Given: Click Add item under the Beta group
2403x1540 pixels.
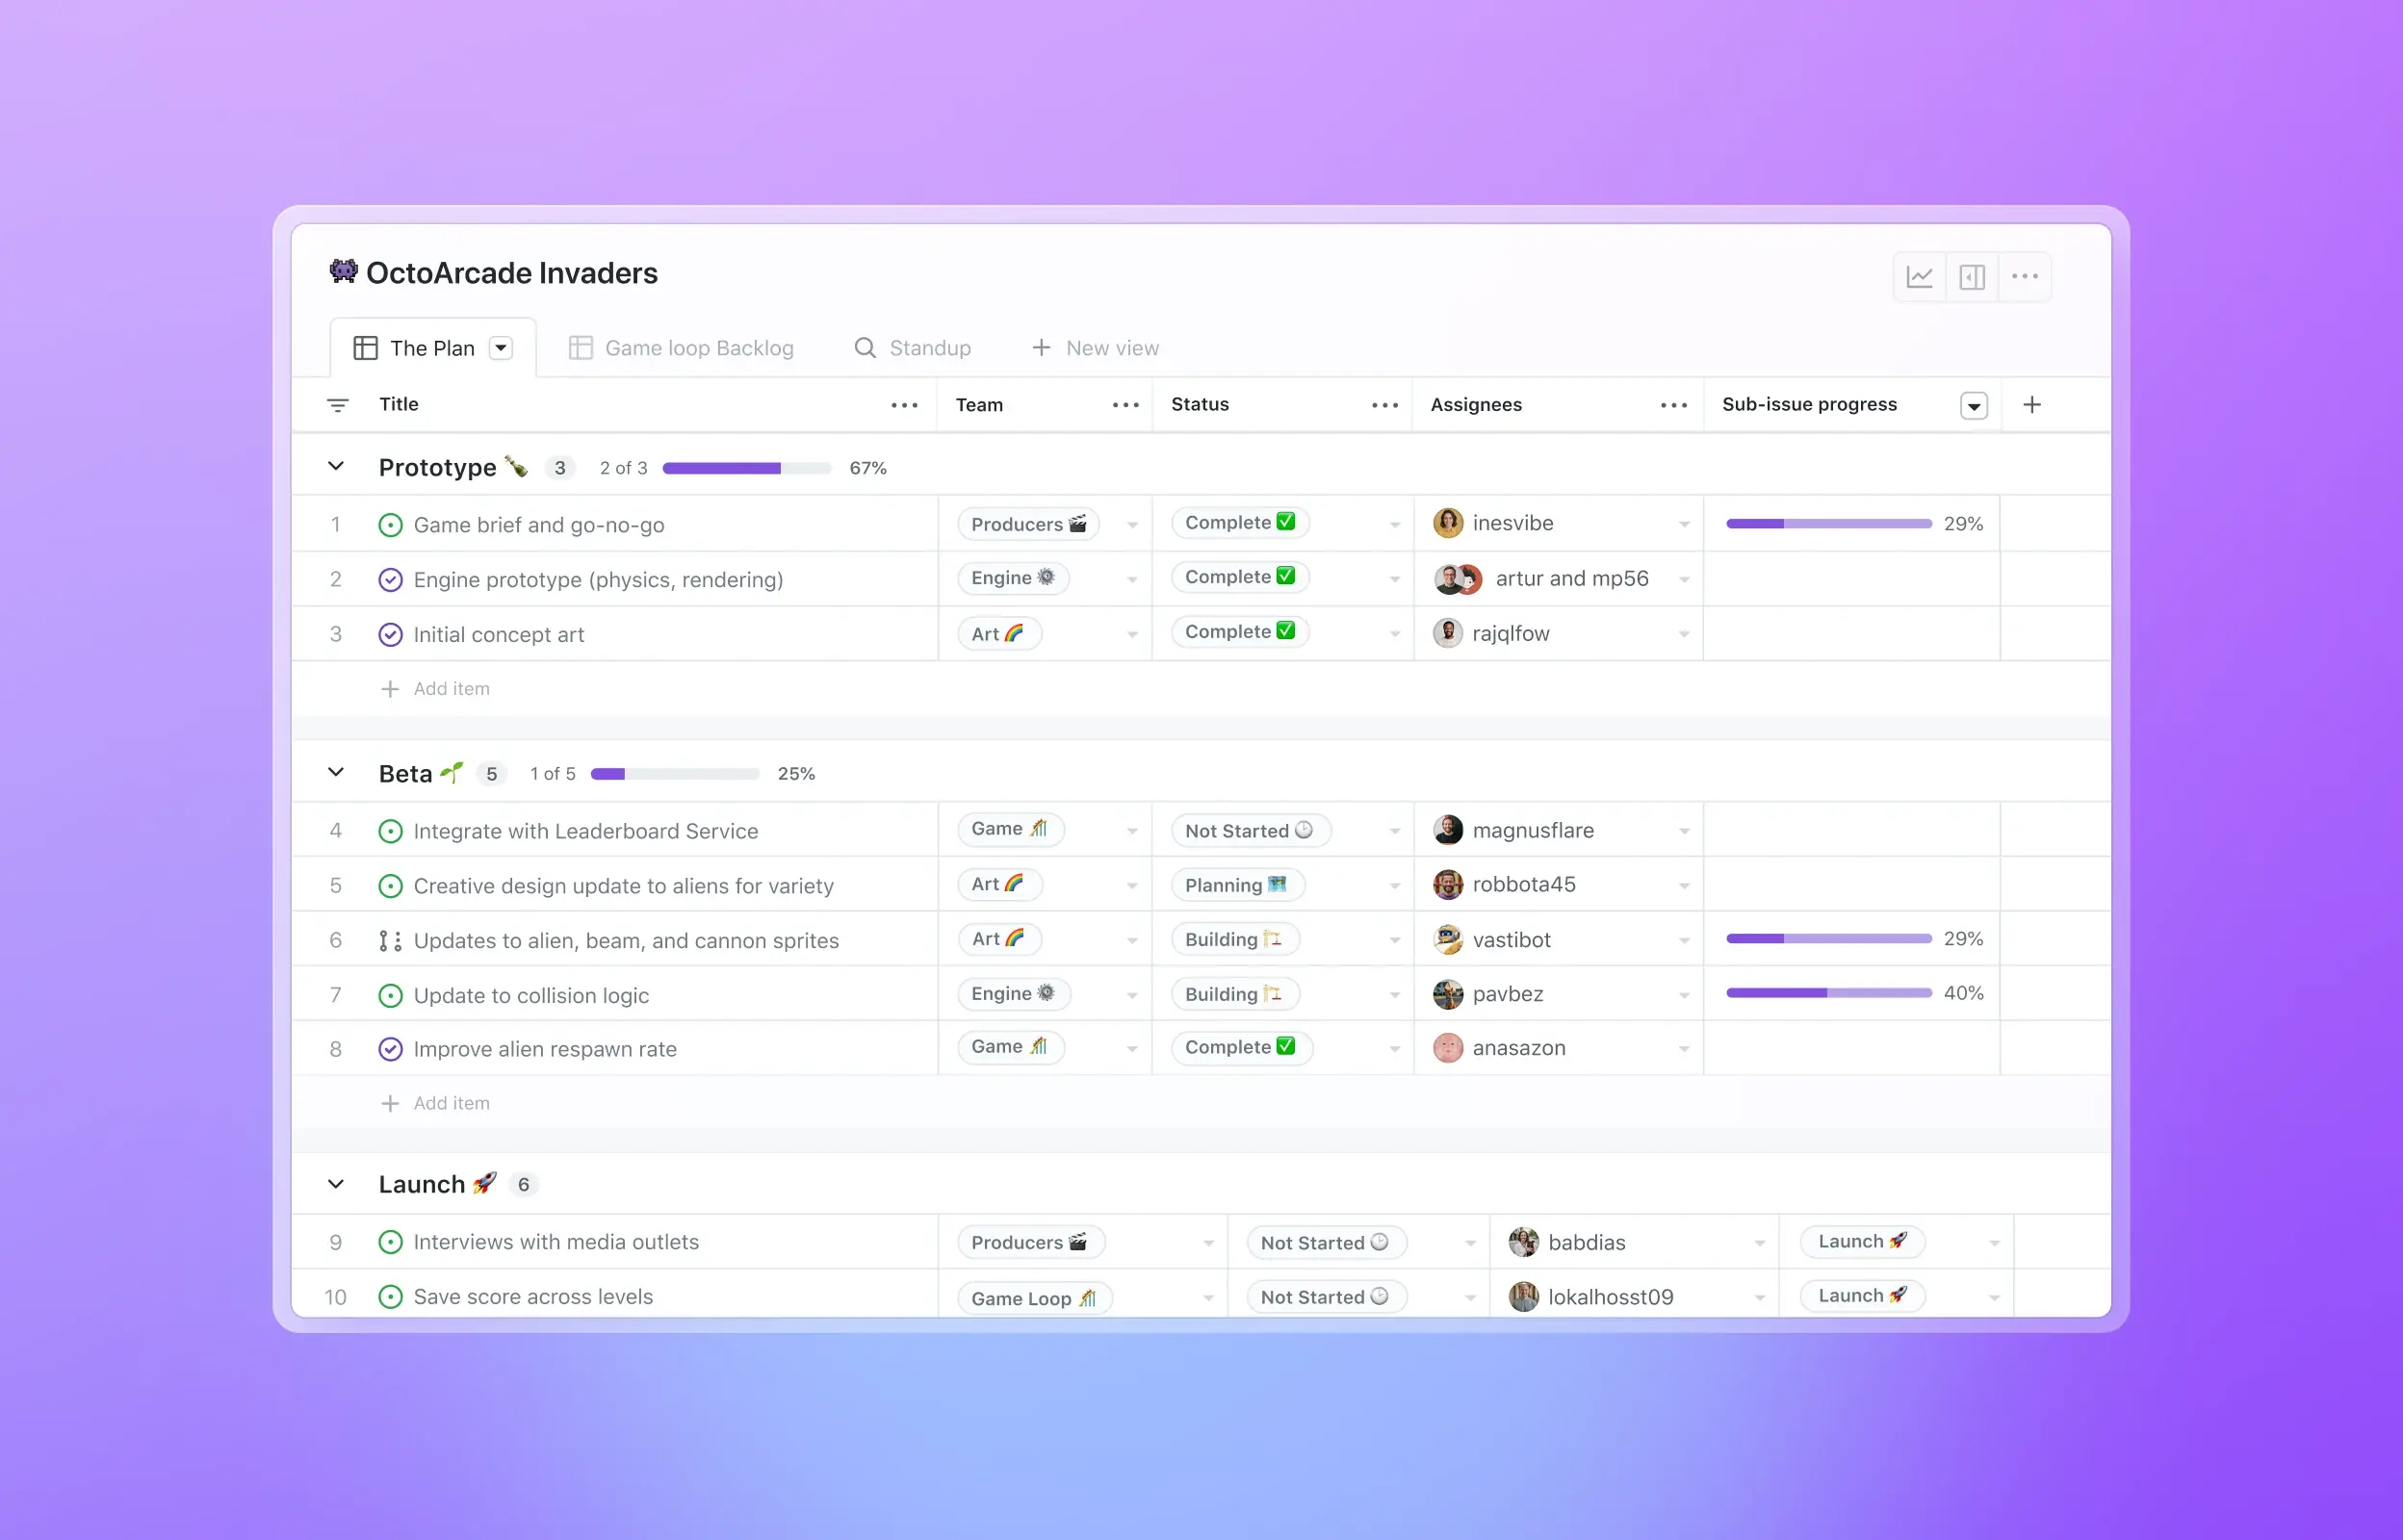Looking at the screenshot, I should tap(451, 1102).
